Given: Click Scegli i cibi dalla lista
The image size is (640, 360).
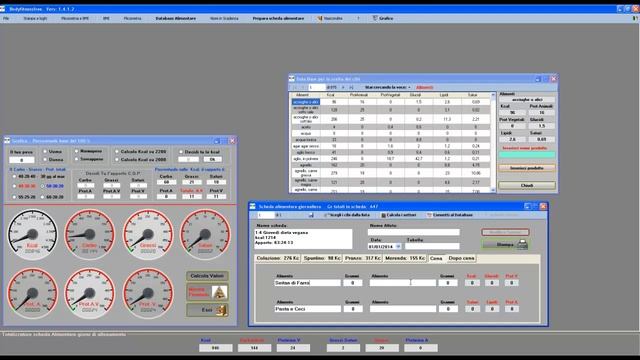Looking at the screenshot, I should [x=347, y=215].
